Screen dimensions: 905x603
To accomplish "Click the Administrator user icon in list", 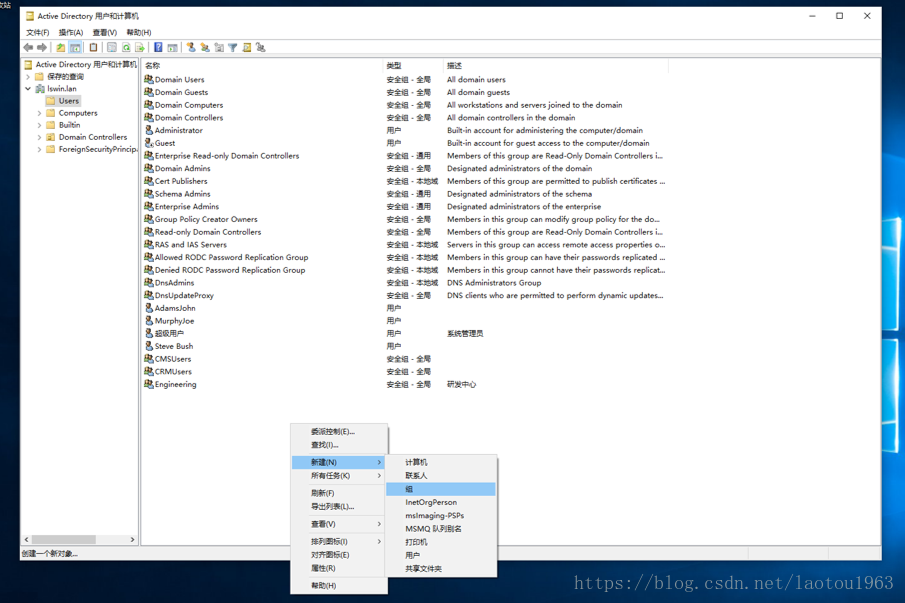I will tap(149, 130).
